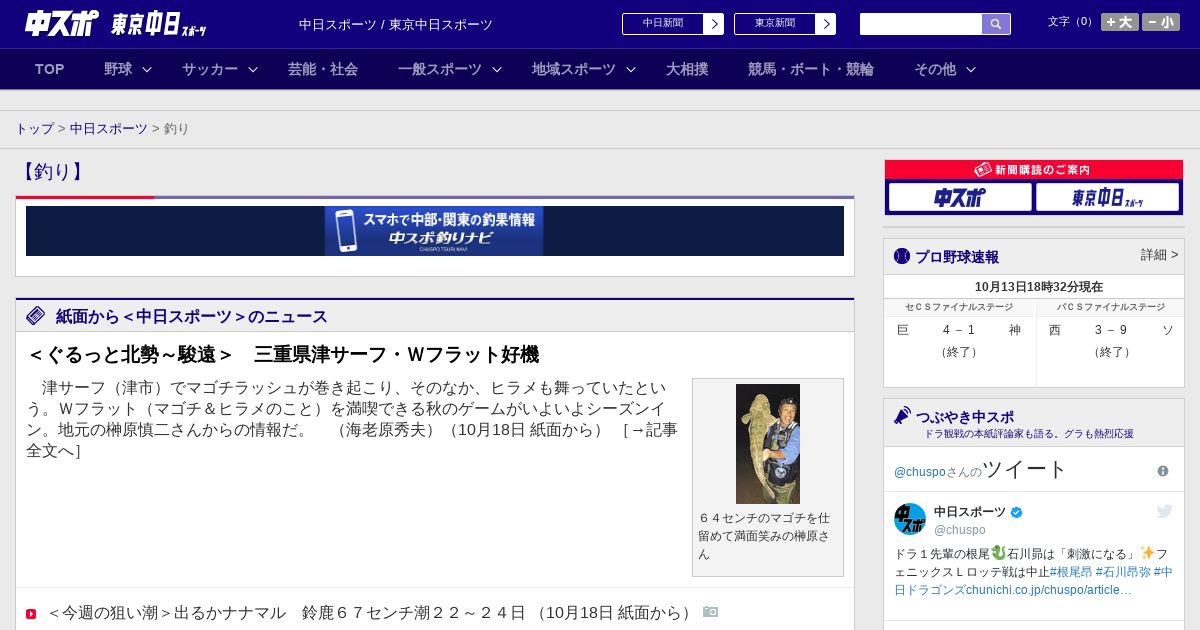The height and width of the screenshot is (630, 1200).
Task: Click the camera icon after 今週の狙い潮 headline
Action: click(710, 612)
